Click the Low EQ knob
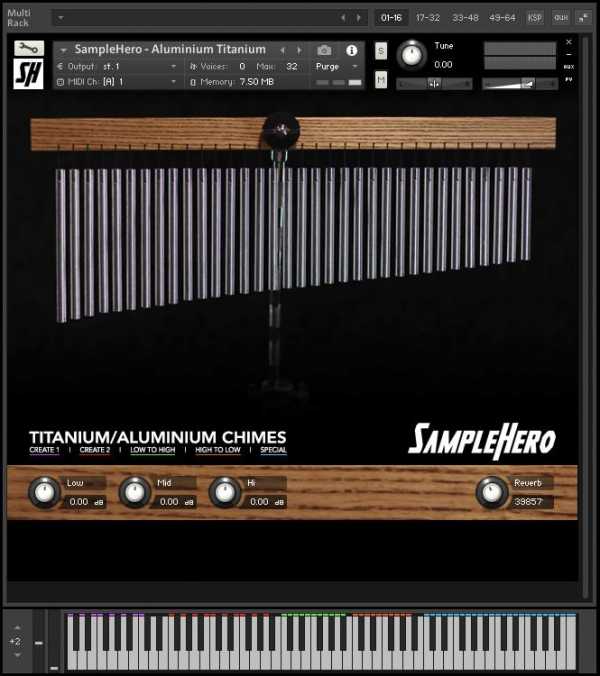600x676 pixels. pos(43,491)
